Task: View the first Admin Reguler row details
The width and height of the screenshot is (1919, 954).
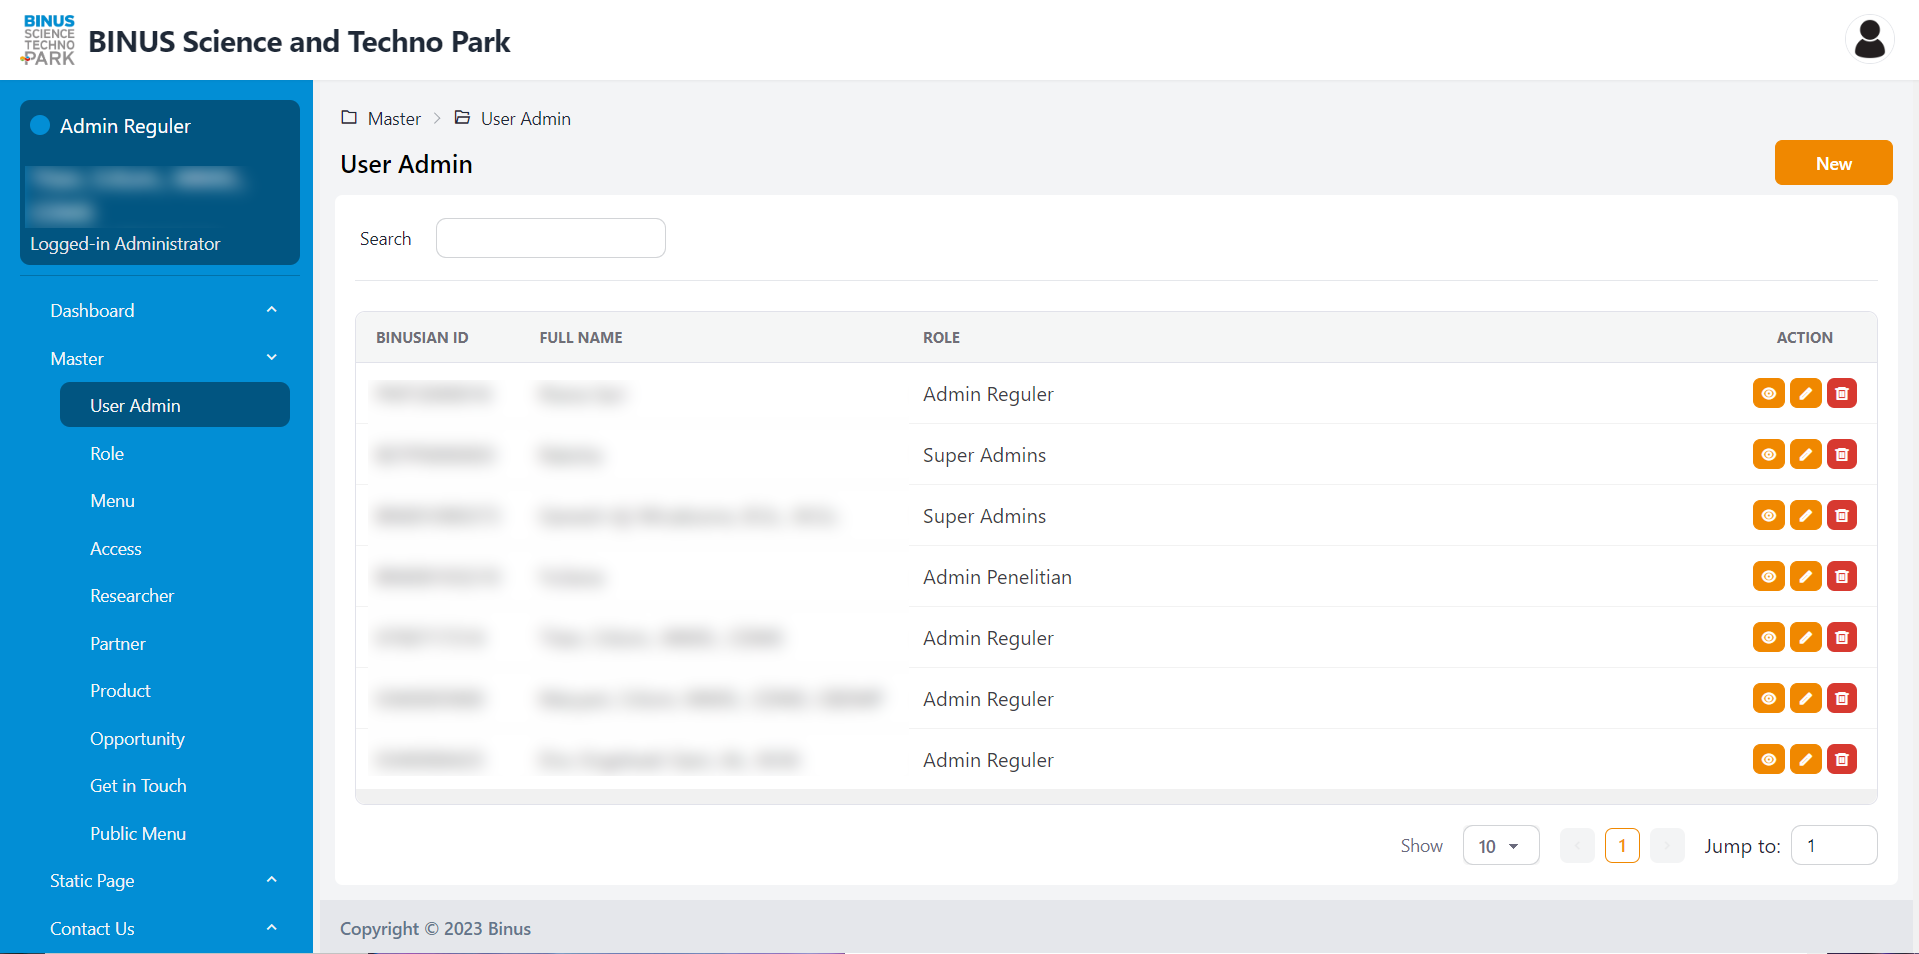Action: [x=1768, y=394]
